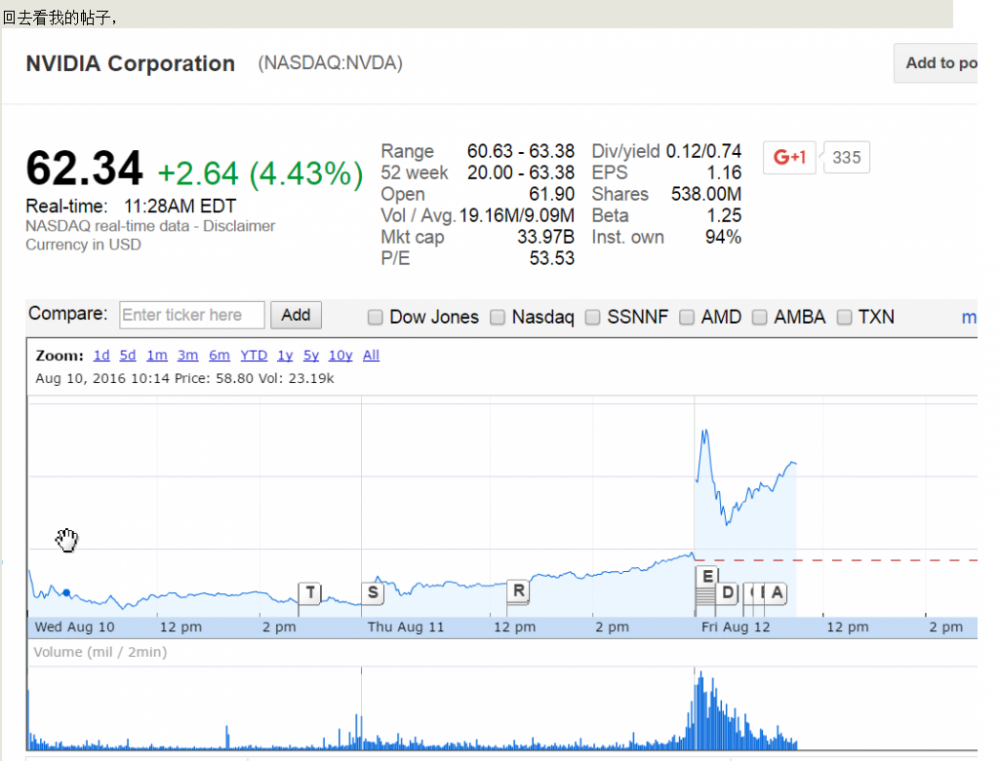
Task: Select the R news marker on chart
Action: click(x=518, y=591)
